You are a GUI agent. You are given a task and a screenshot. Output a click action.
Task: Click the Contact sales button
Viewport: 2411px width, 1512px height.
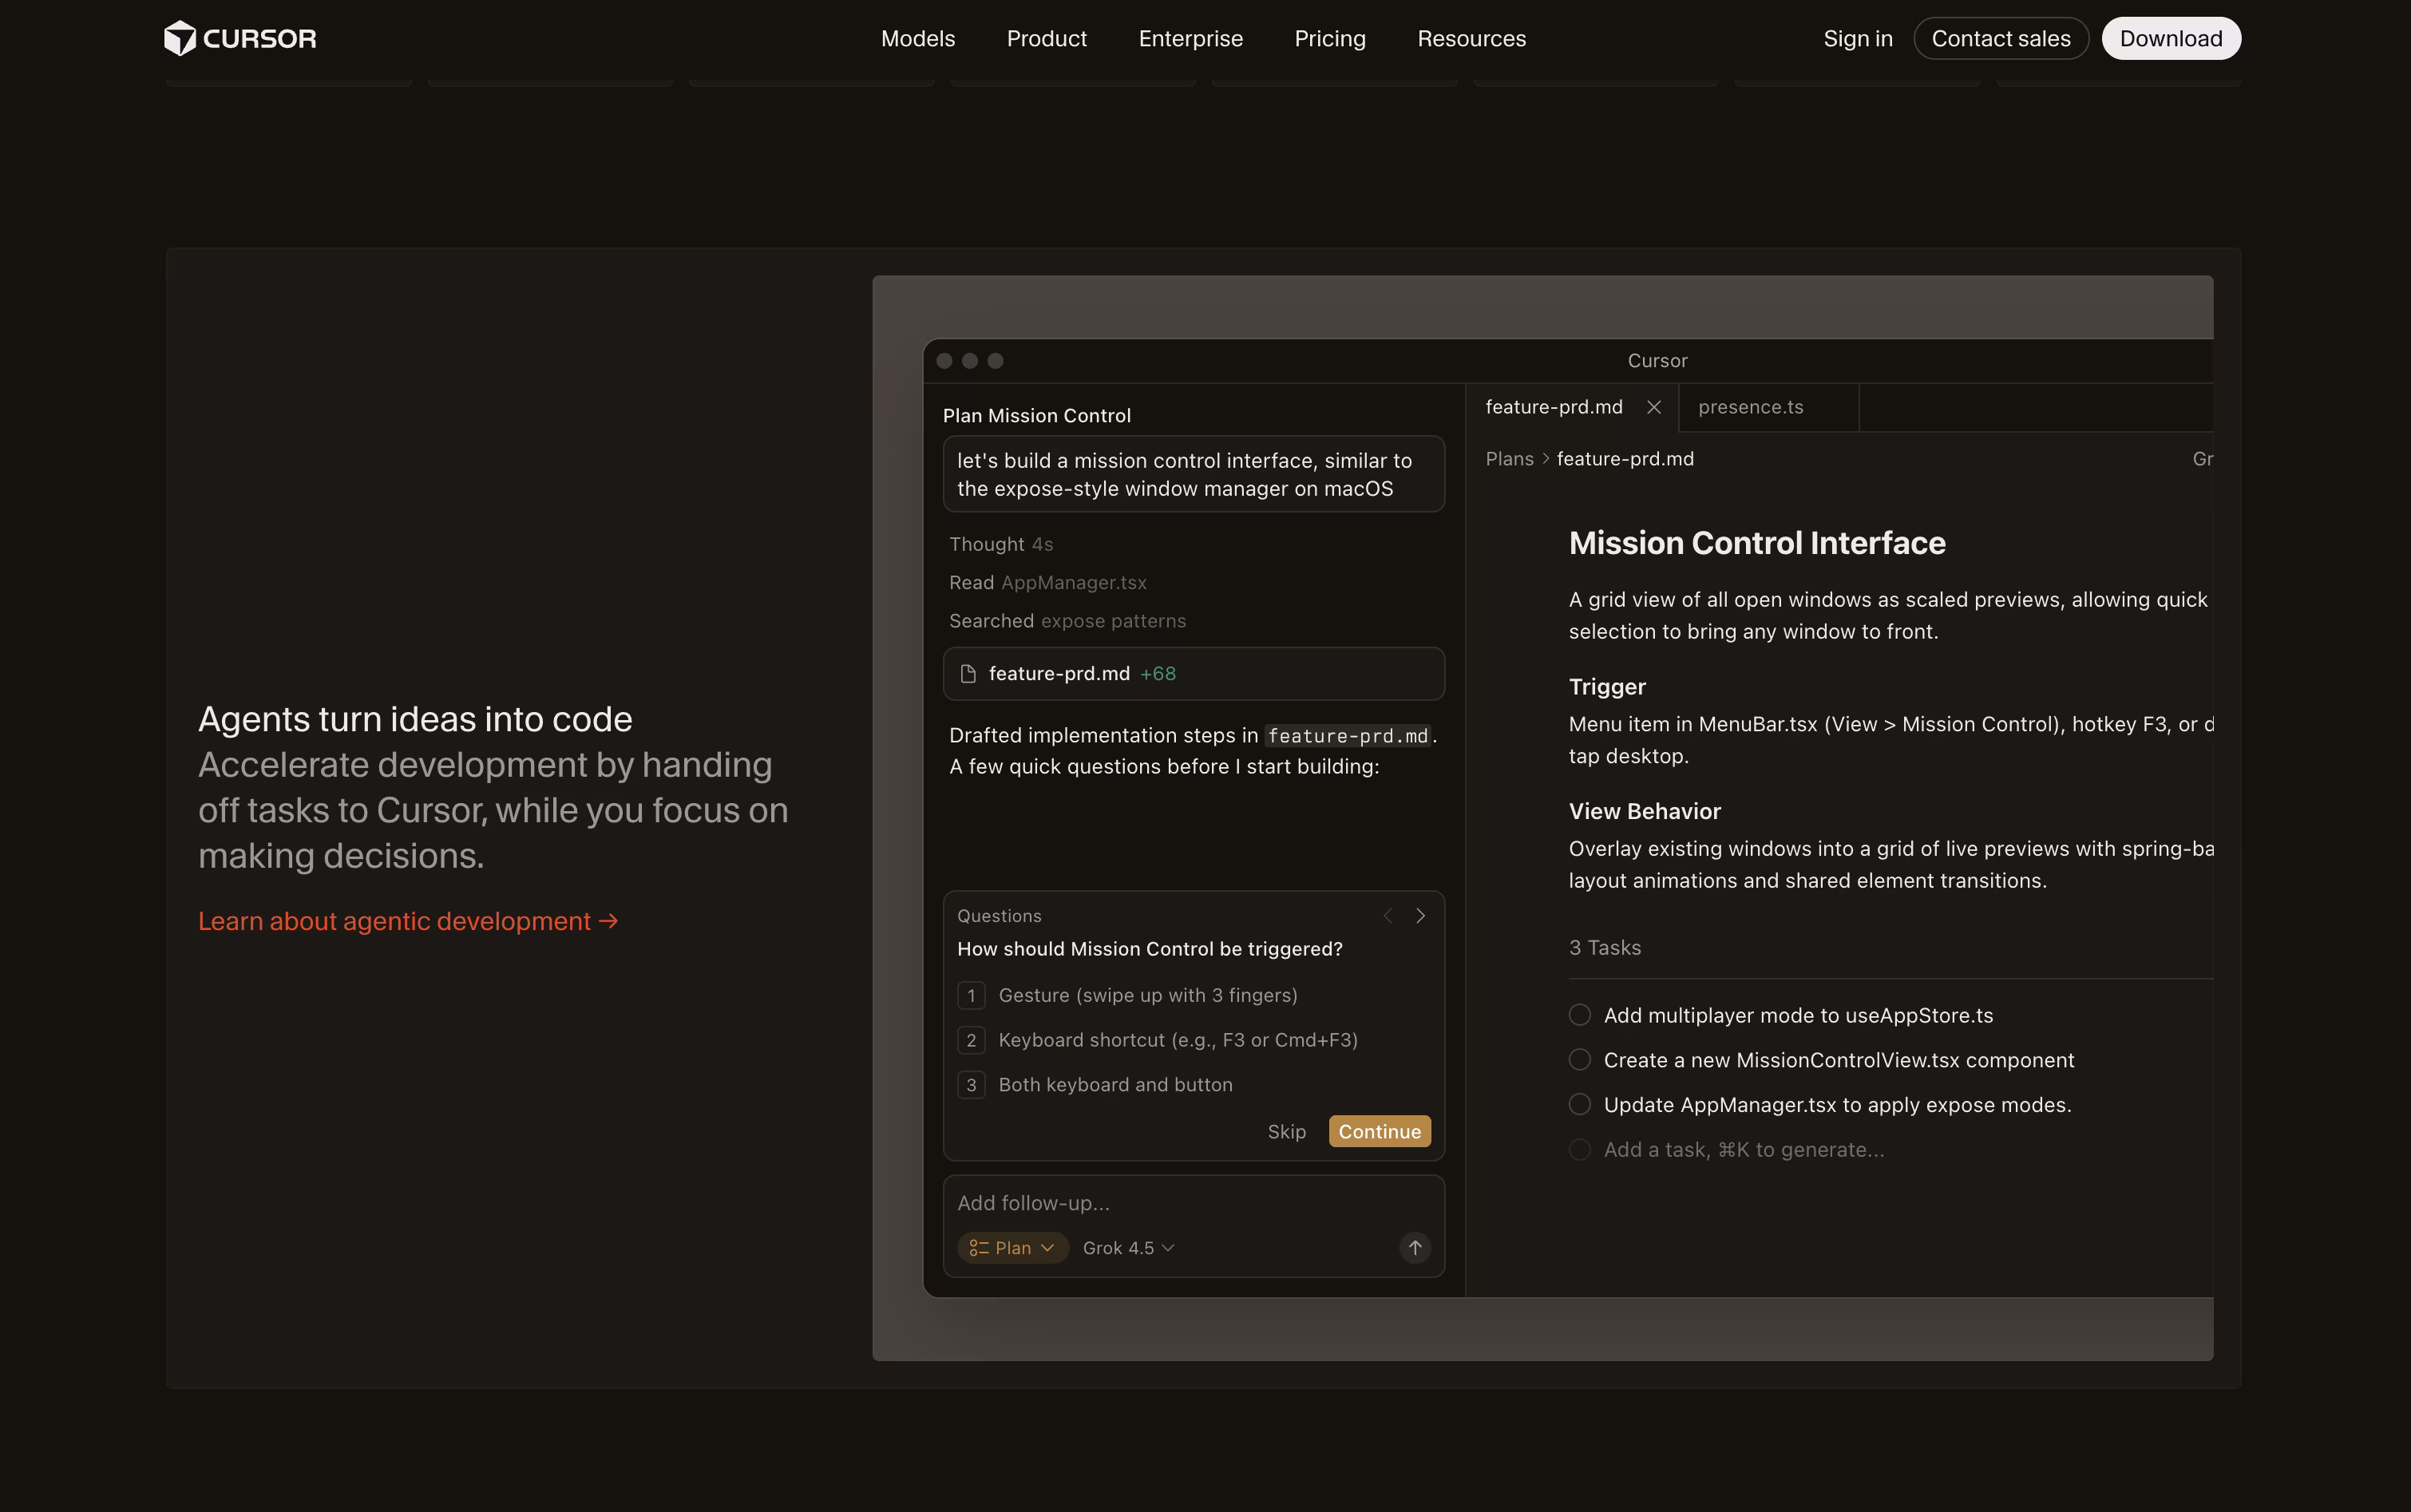[x=2000, y=38]
